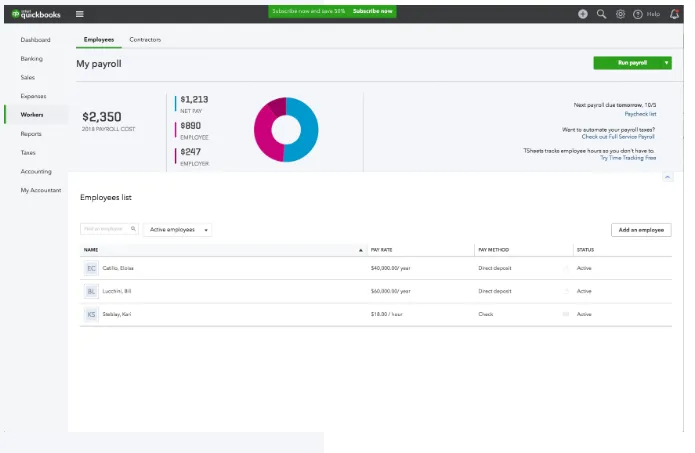The image size is (695, 453).
Task: Open the Active employees filter dropdown
Action: pyautogui.click(x=177, y=230)
